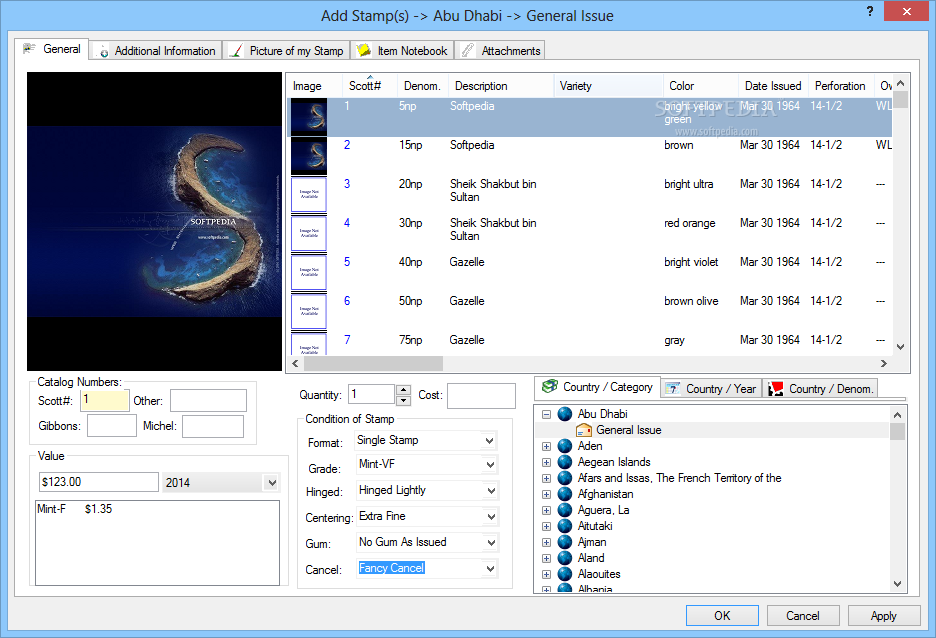Click the country tree scroll down arrow

pyautogui.click(x=897, y=584)
